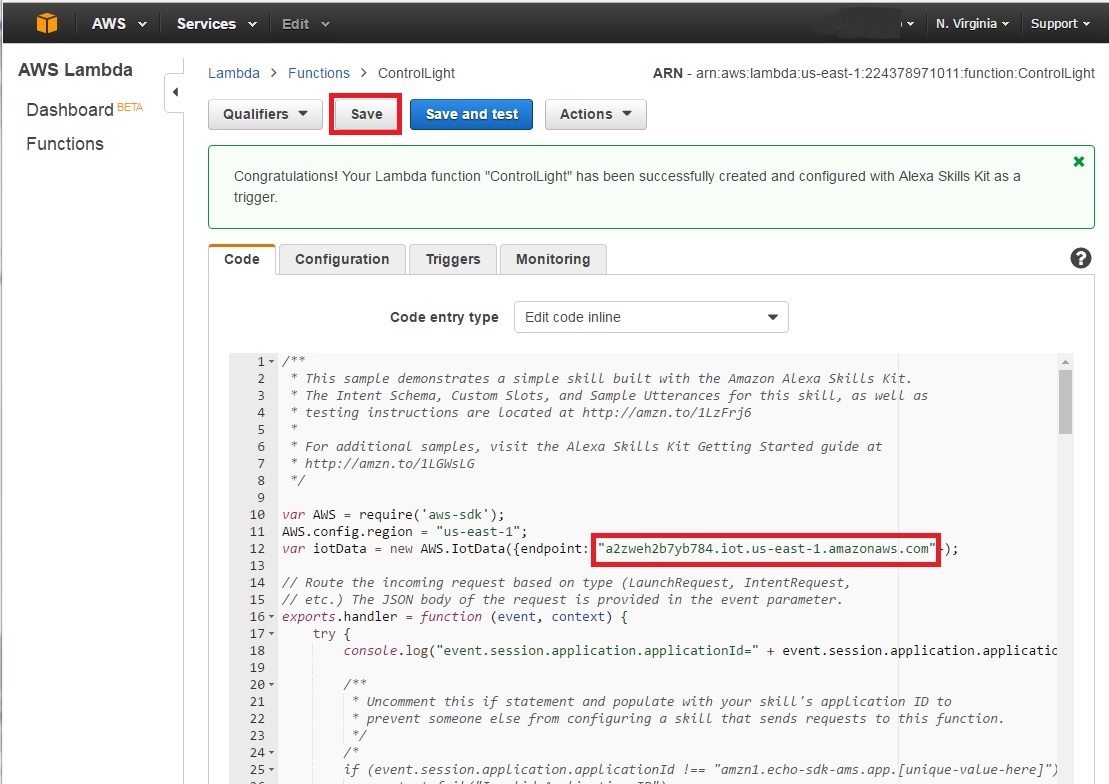The image size is (1109, 784).
Task: Open Functions in the Lambda sidebar
Action: (65, 144)
